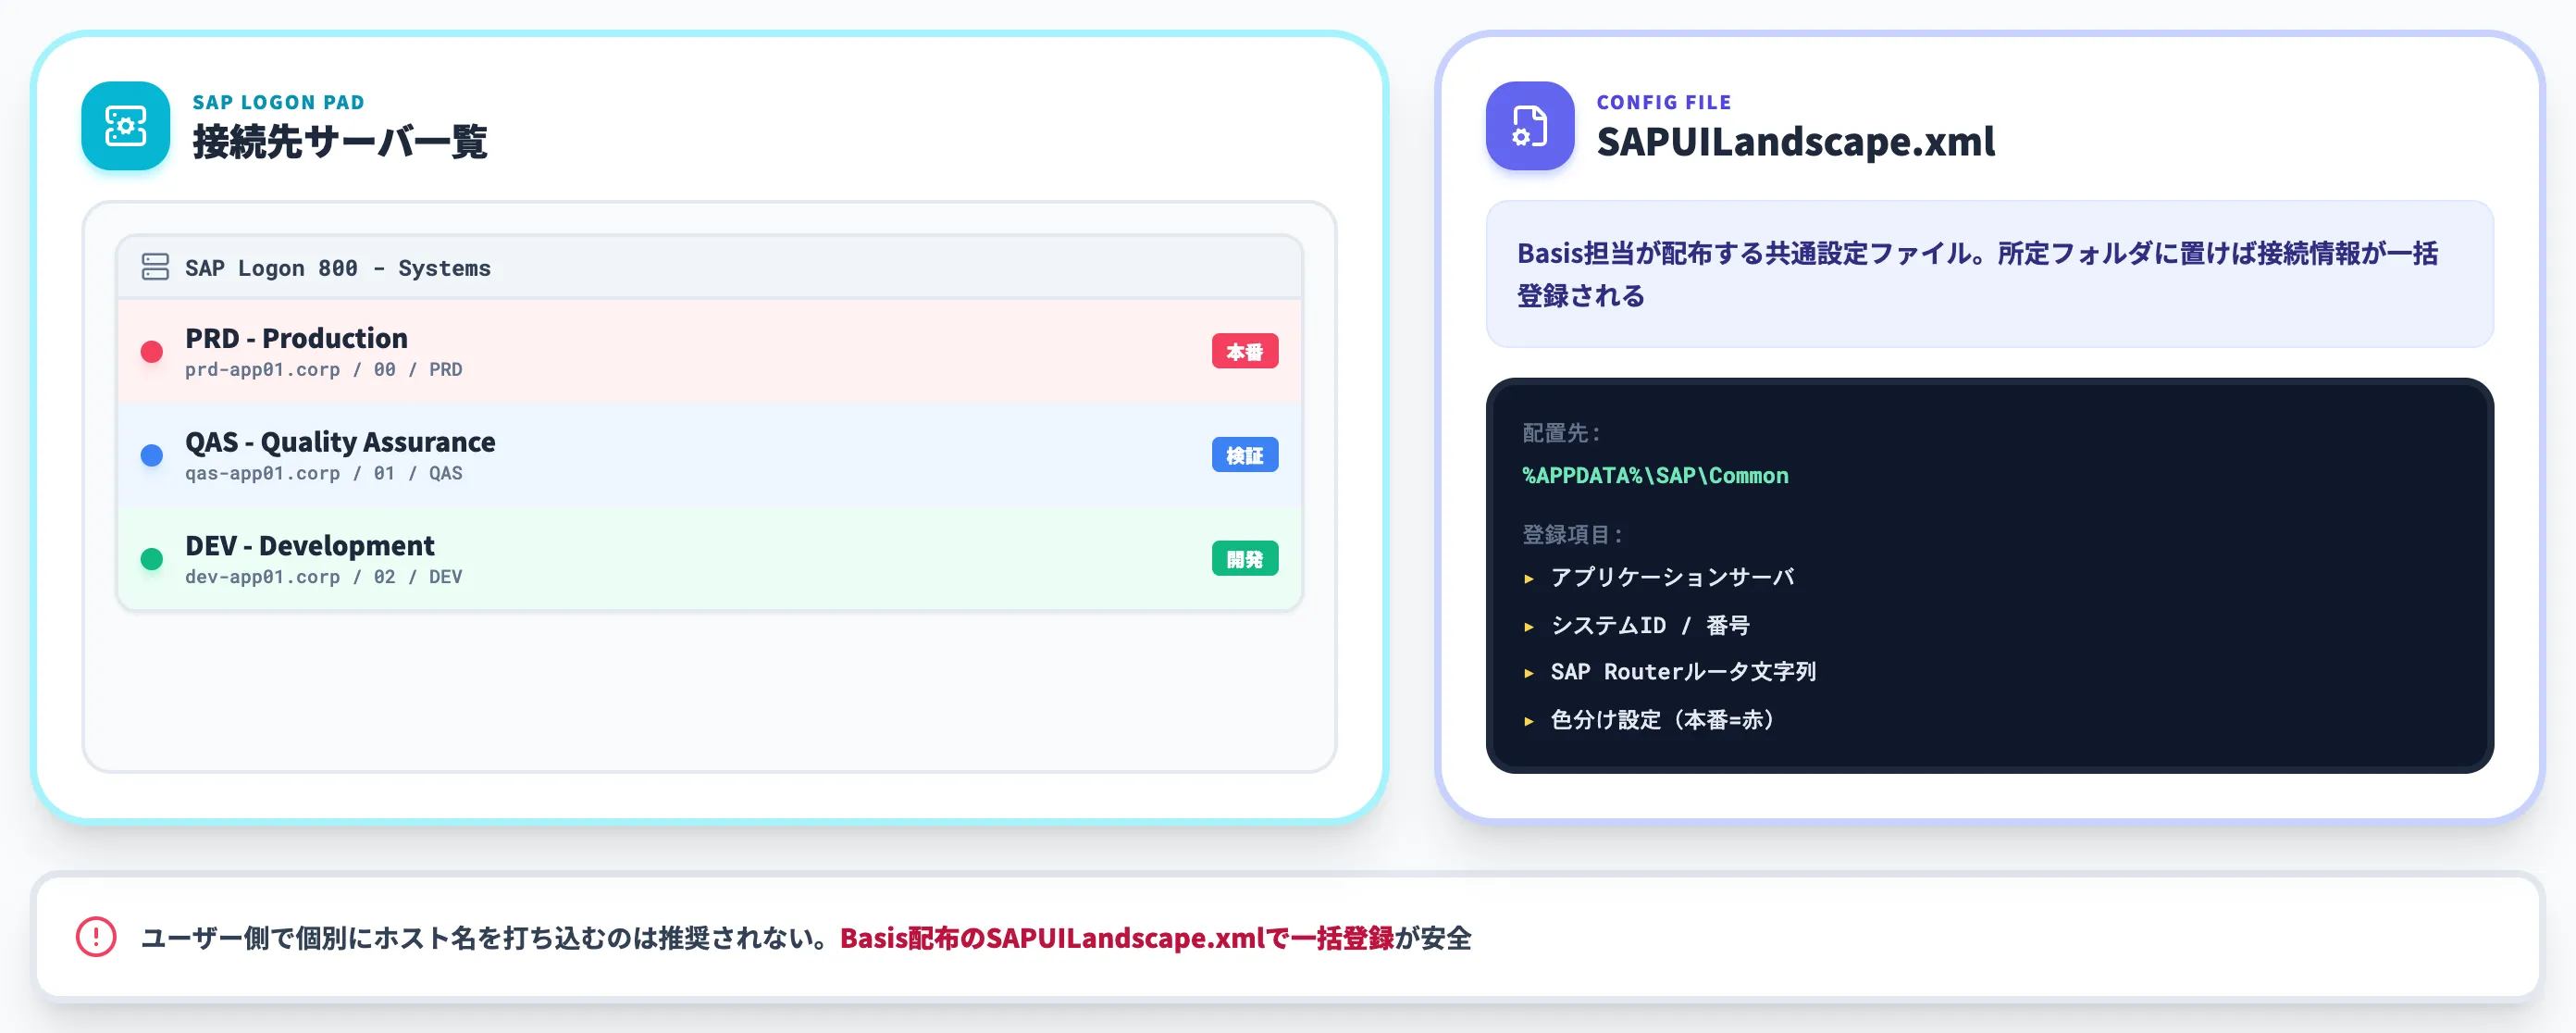2576x1033 pixels.
Task: Click the blue dot next to QAS - Quality Assurance
Action: (152, 456)
